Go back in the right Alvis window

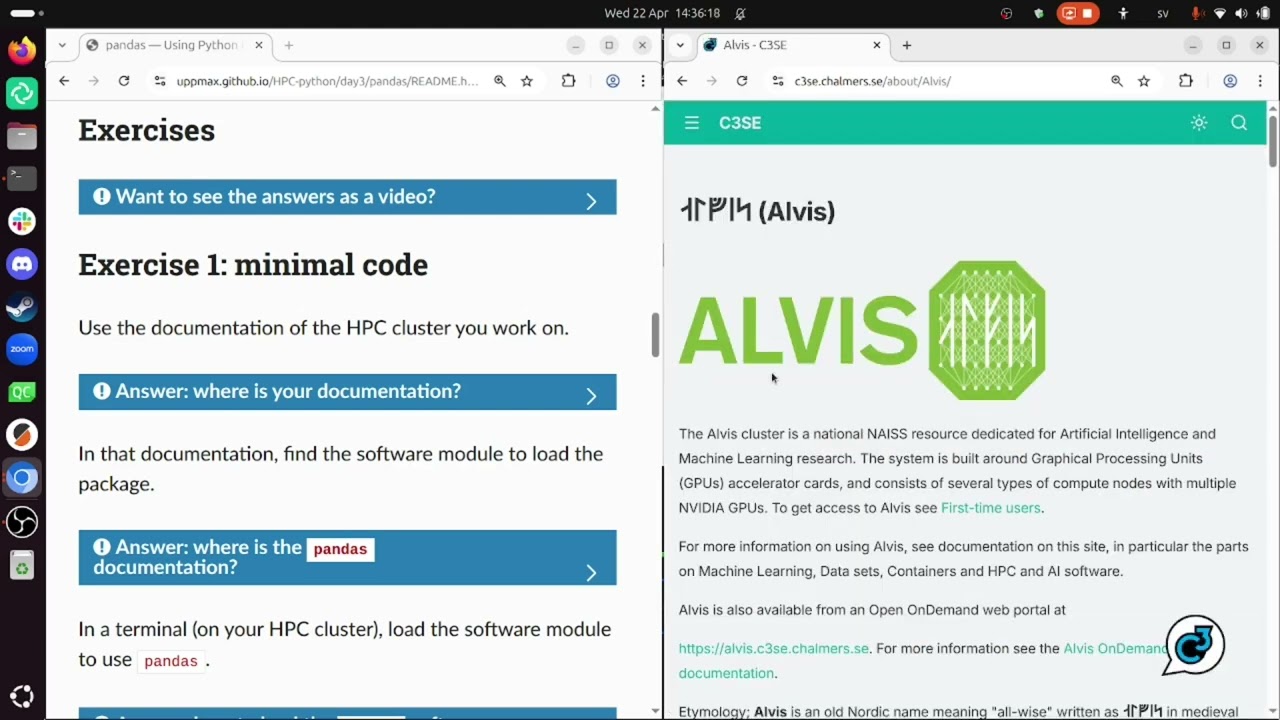pyautogui.click(x=682, y=81)
